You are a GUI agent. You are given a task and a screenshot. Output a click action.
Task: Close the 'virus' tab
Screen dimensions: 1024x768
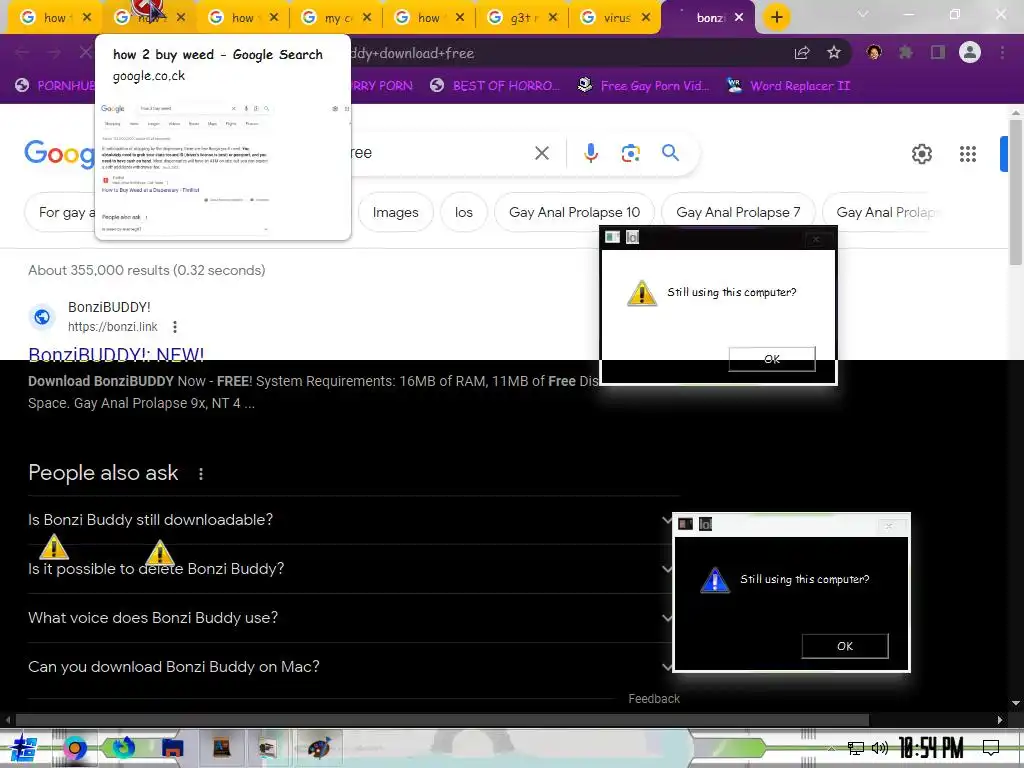[x=646, y=18]
